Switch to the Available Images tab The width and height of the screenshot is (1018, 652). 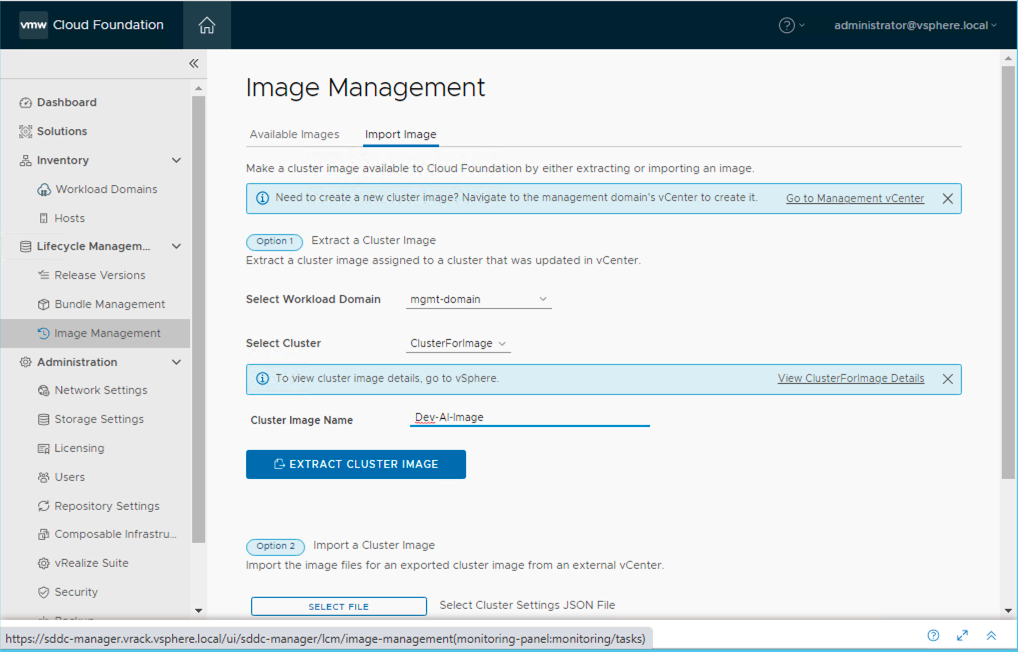click(x=294, y=134)
